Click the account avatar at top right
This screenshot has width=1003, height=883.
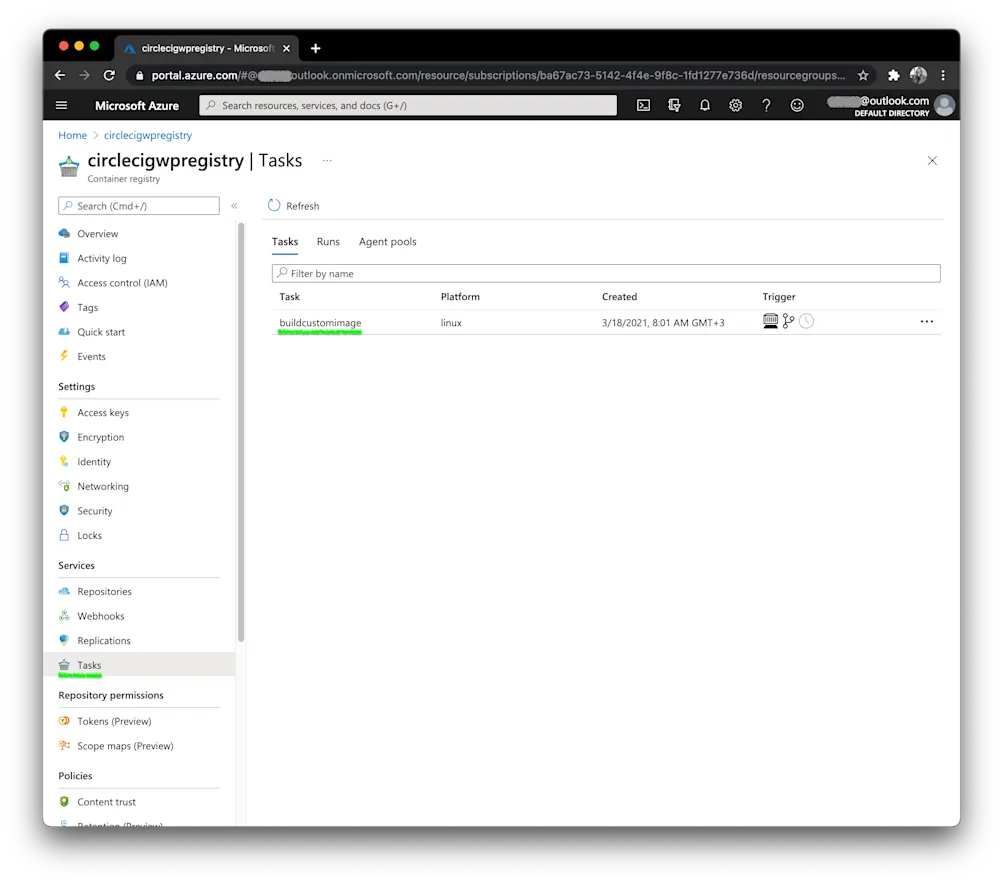pos(944,106)
